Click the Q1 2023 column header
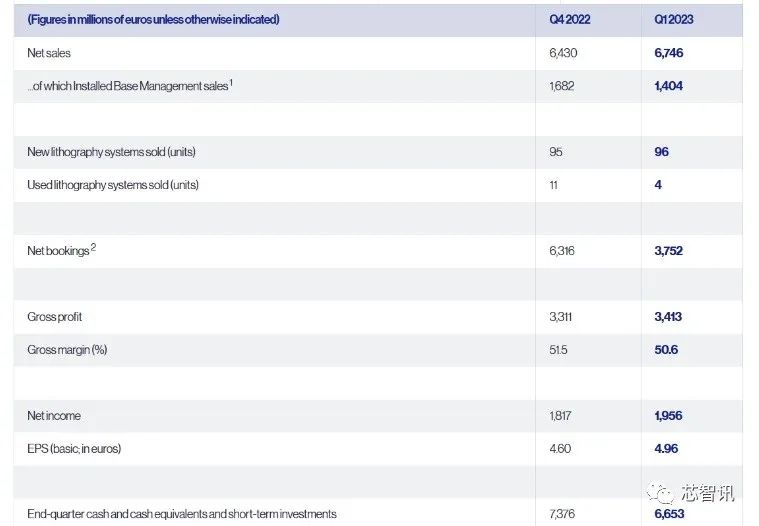759x526 pixels. (x=673, y=19)
